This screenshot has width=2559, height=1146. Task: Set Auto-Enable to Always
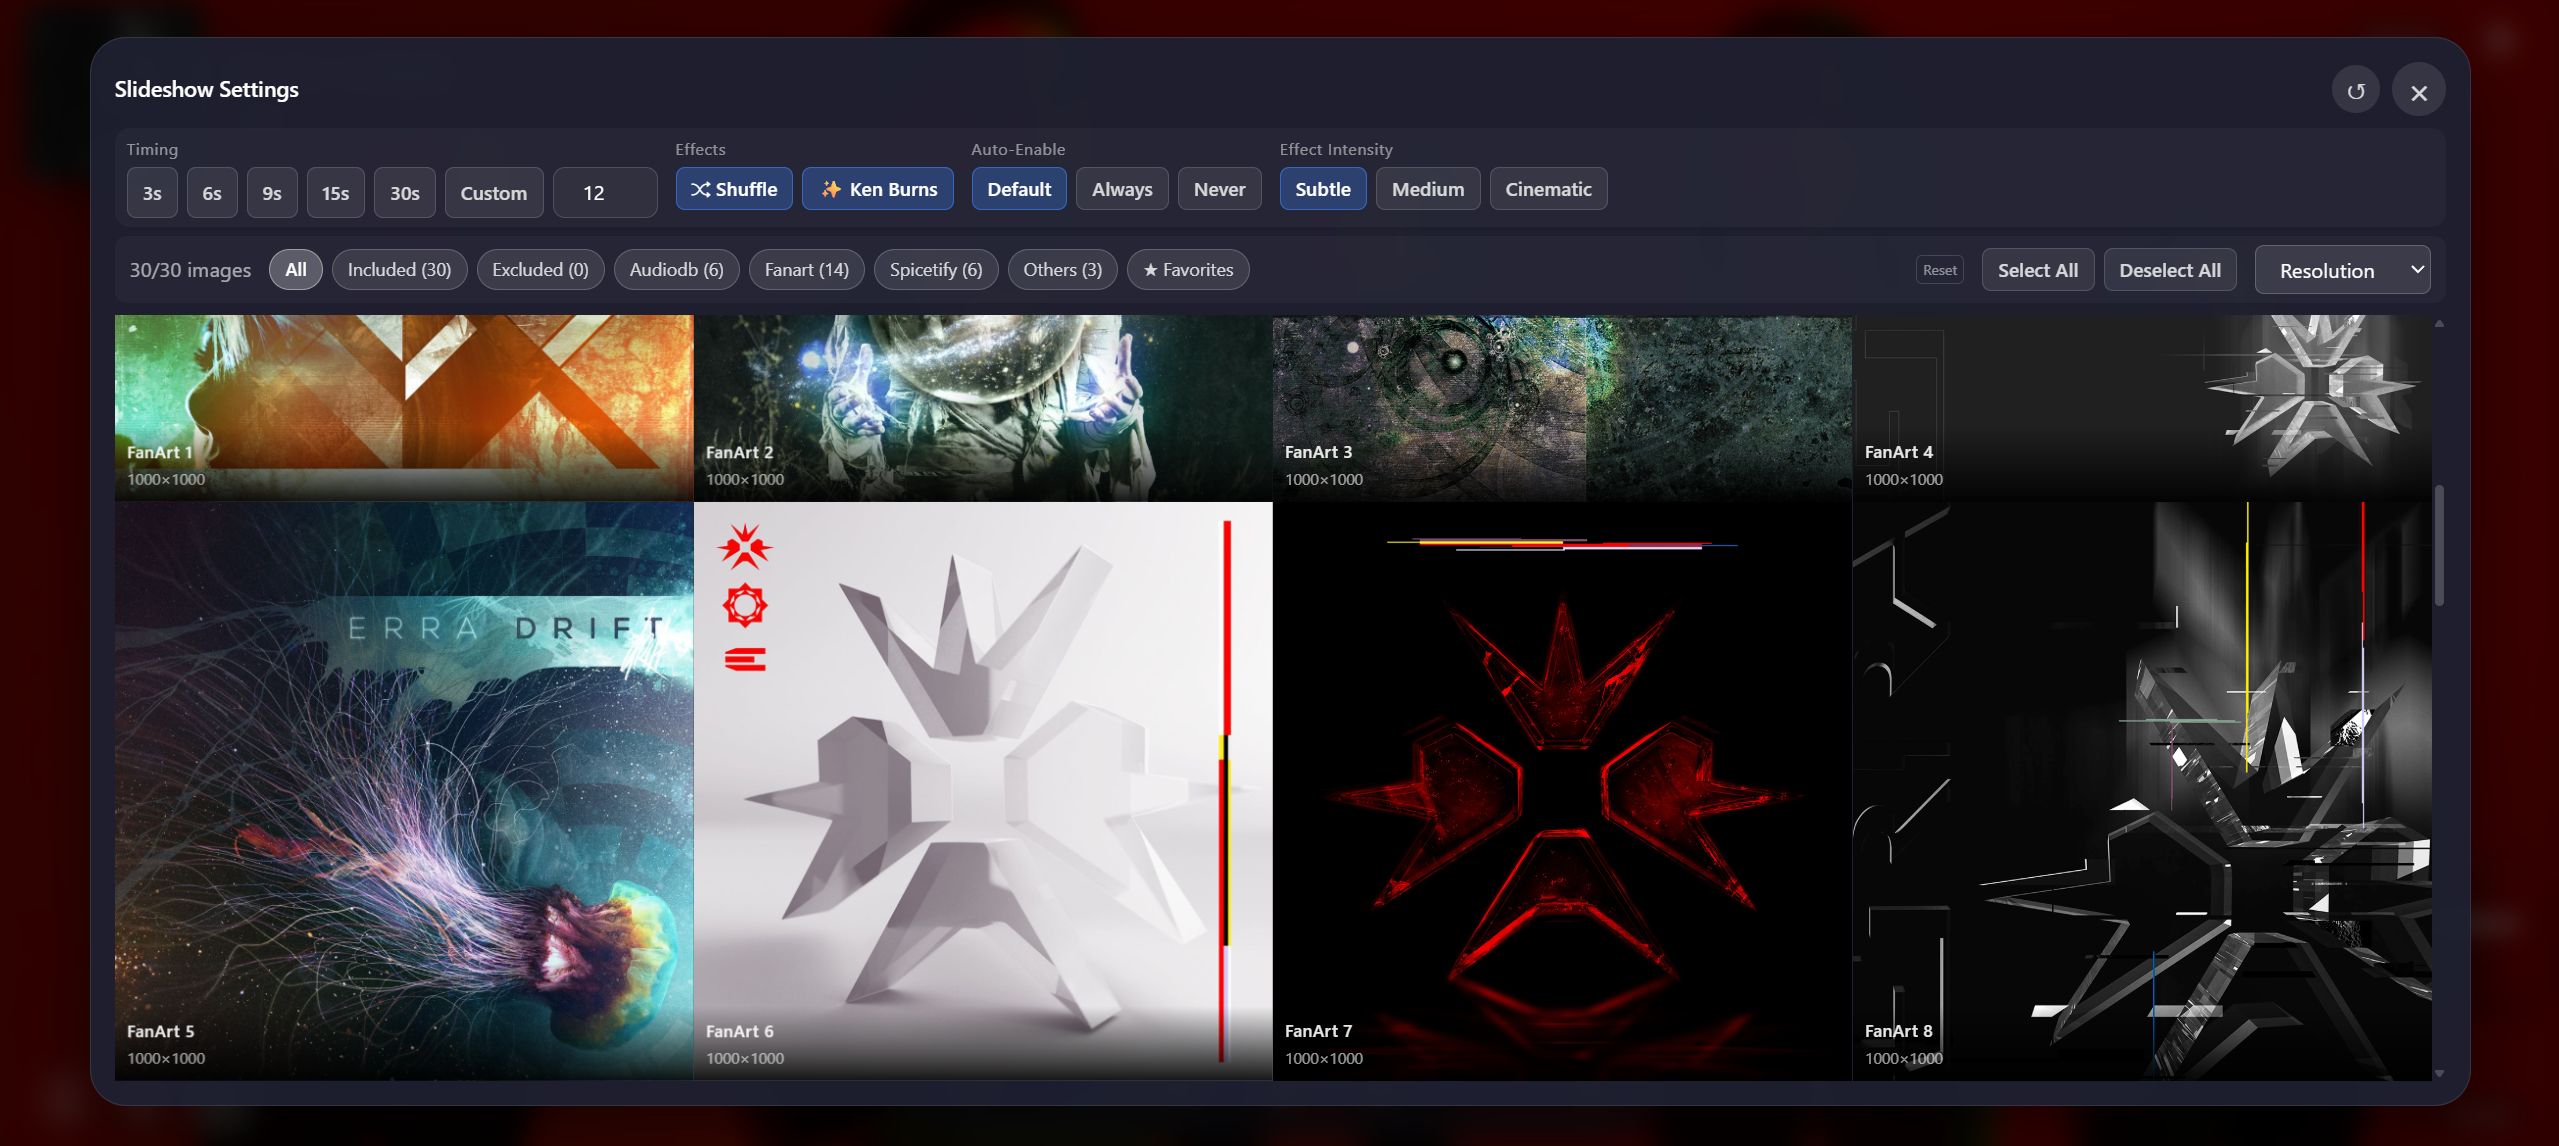click(1121, 189)
